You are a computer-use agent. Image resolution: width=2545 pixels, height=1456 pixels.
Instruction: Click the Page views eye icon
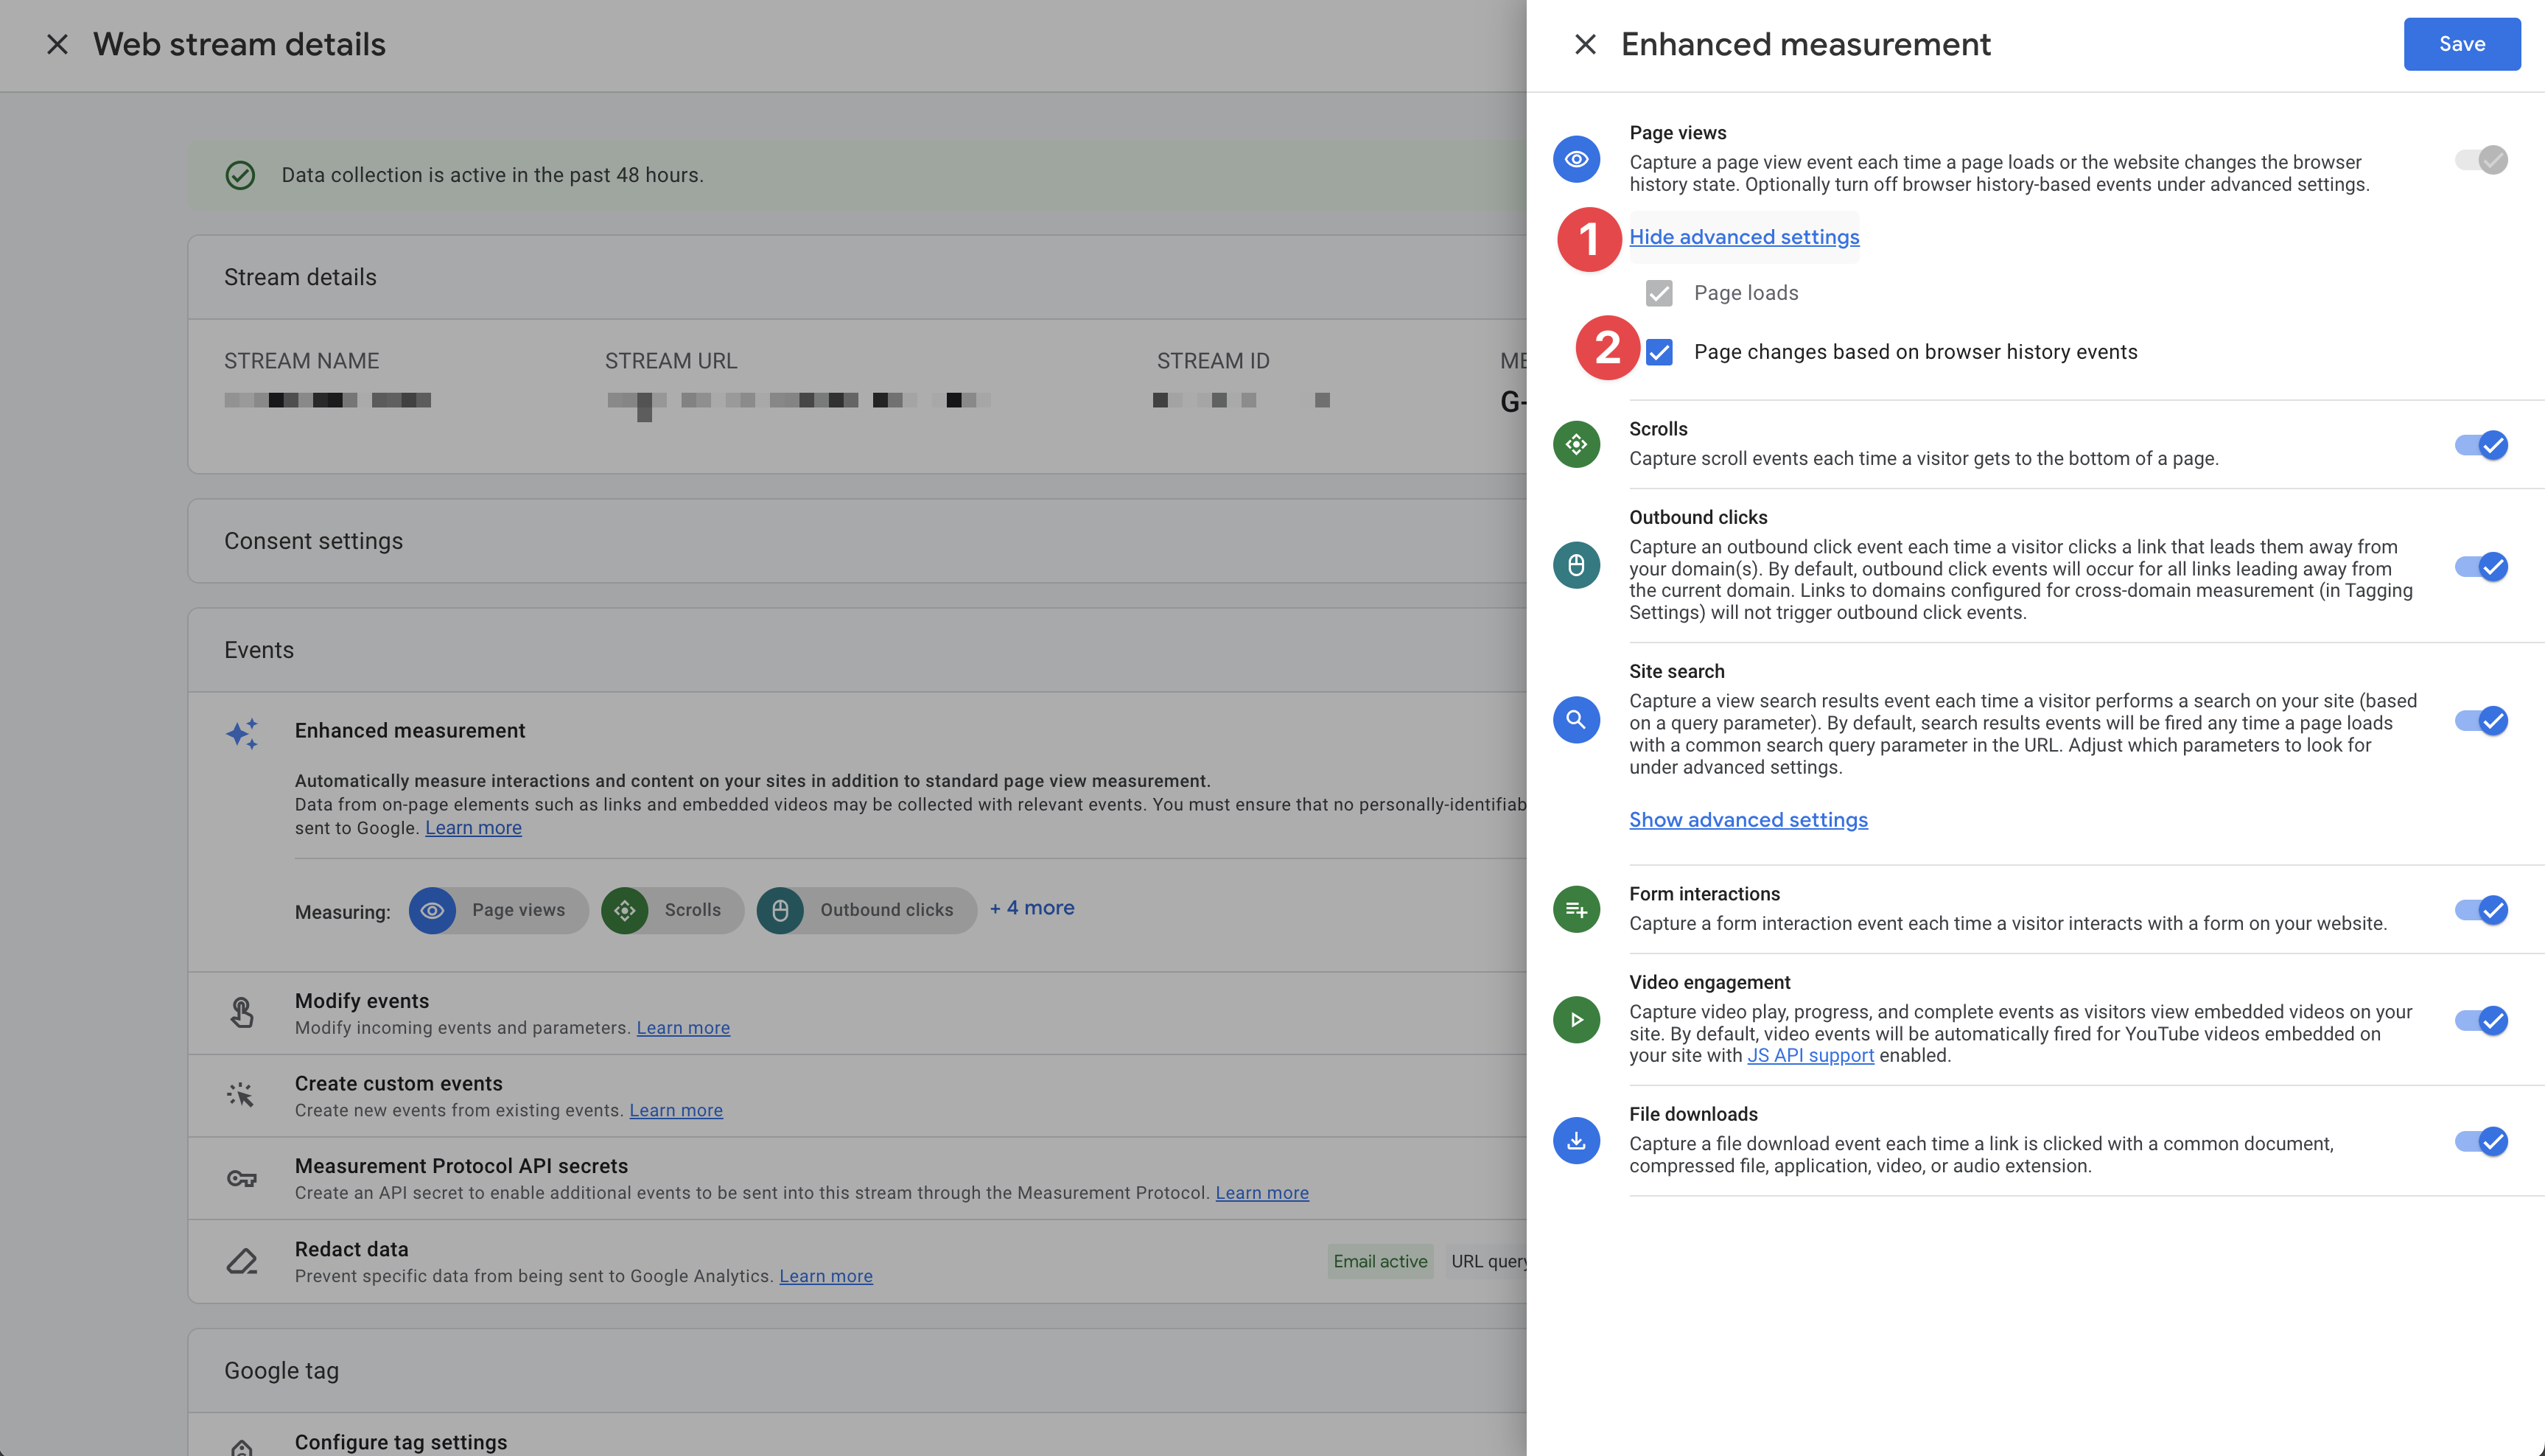tap(1576, 159)
